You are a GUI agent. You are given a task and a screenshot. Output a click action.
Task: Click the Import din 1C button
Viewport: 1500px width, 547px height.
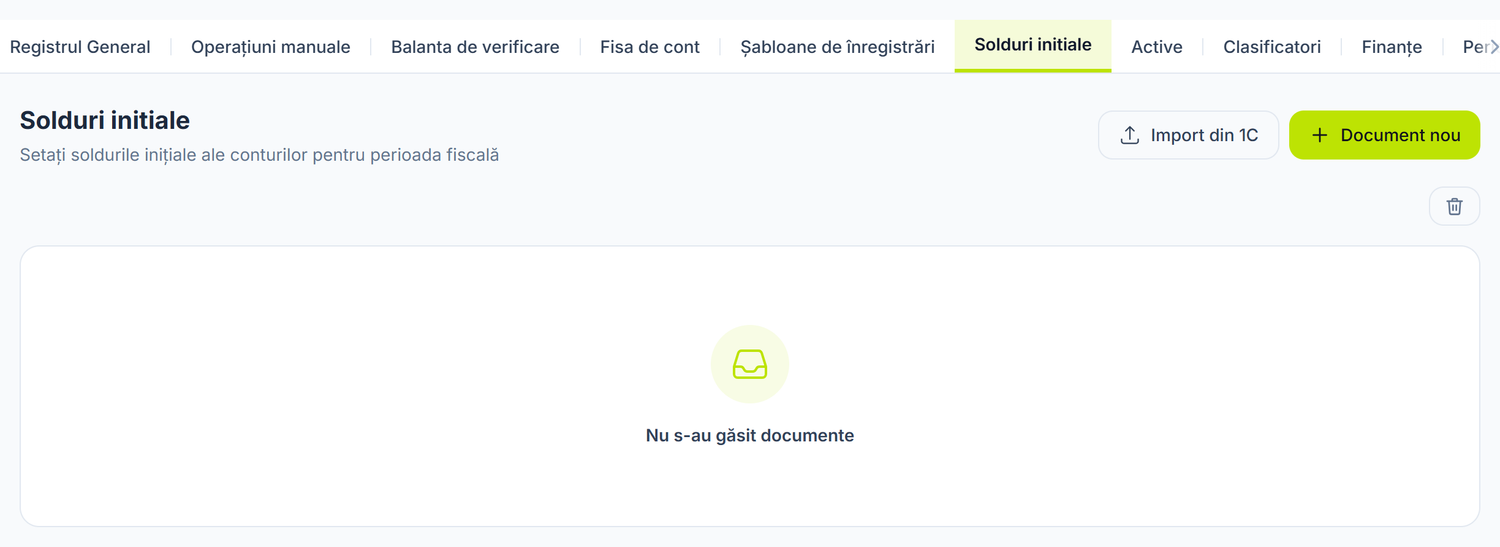[x=1188, y=135]
